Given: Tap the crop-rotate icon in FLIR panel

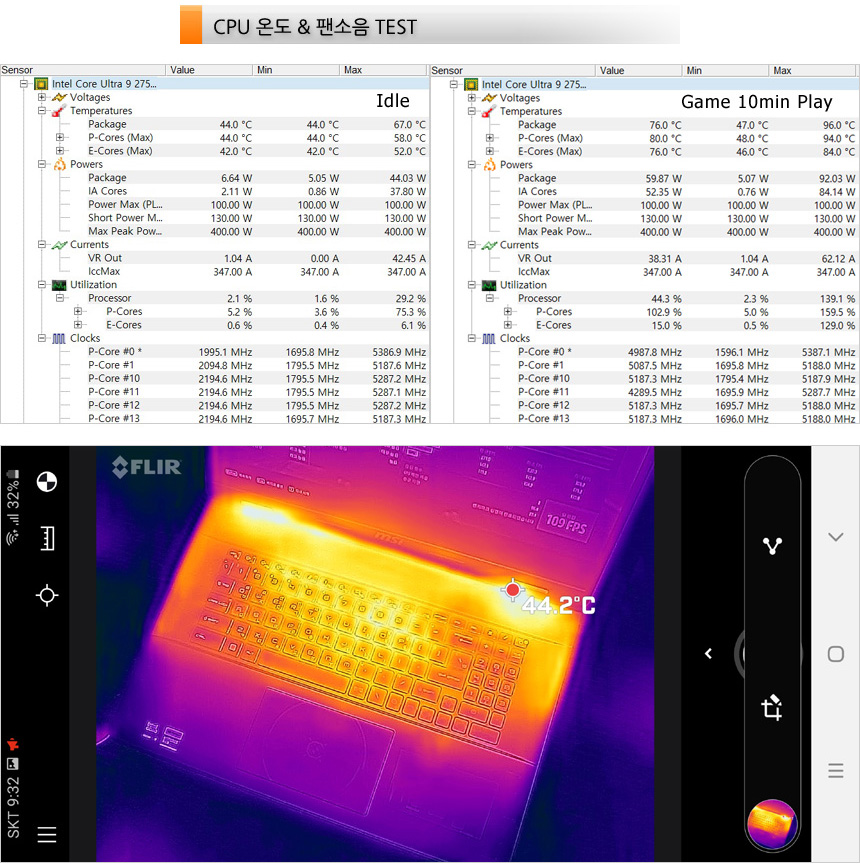Looking at the screenshot, I should 771,709.
